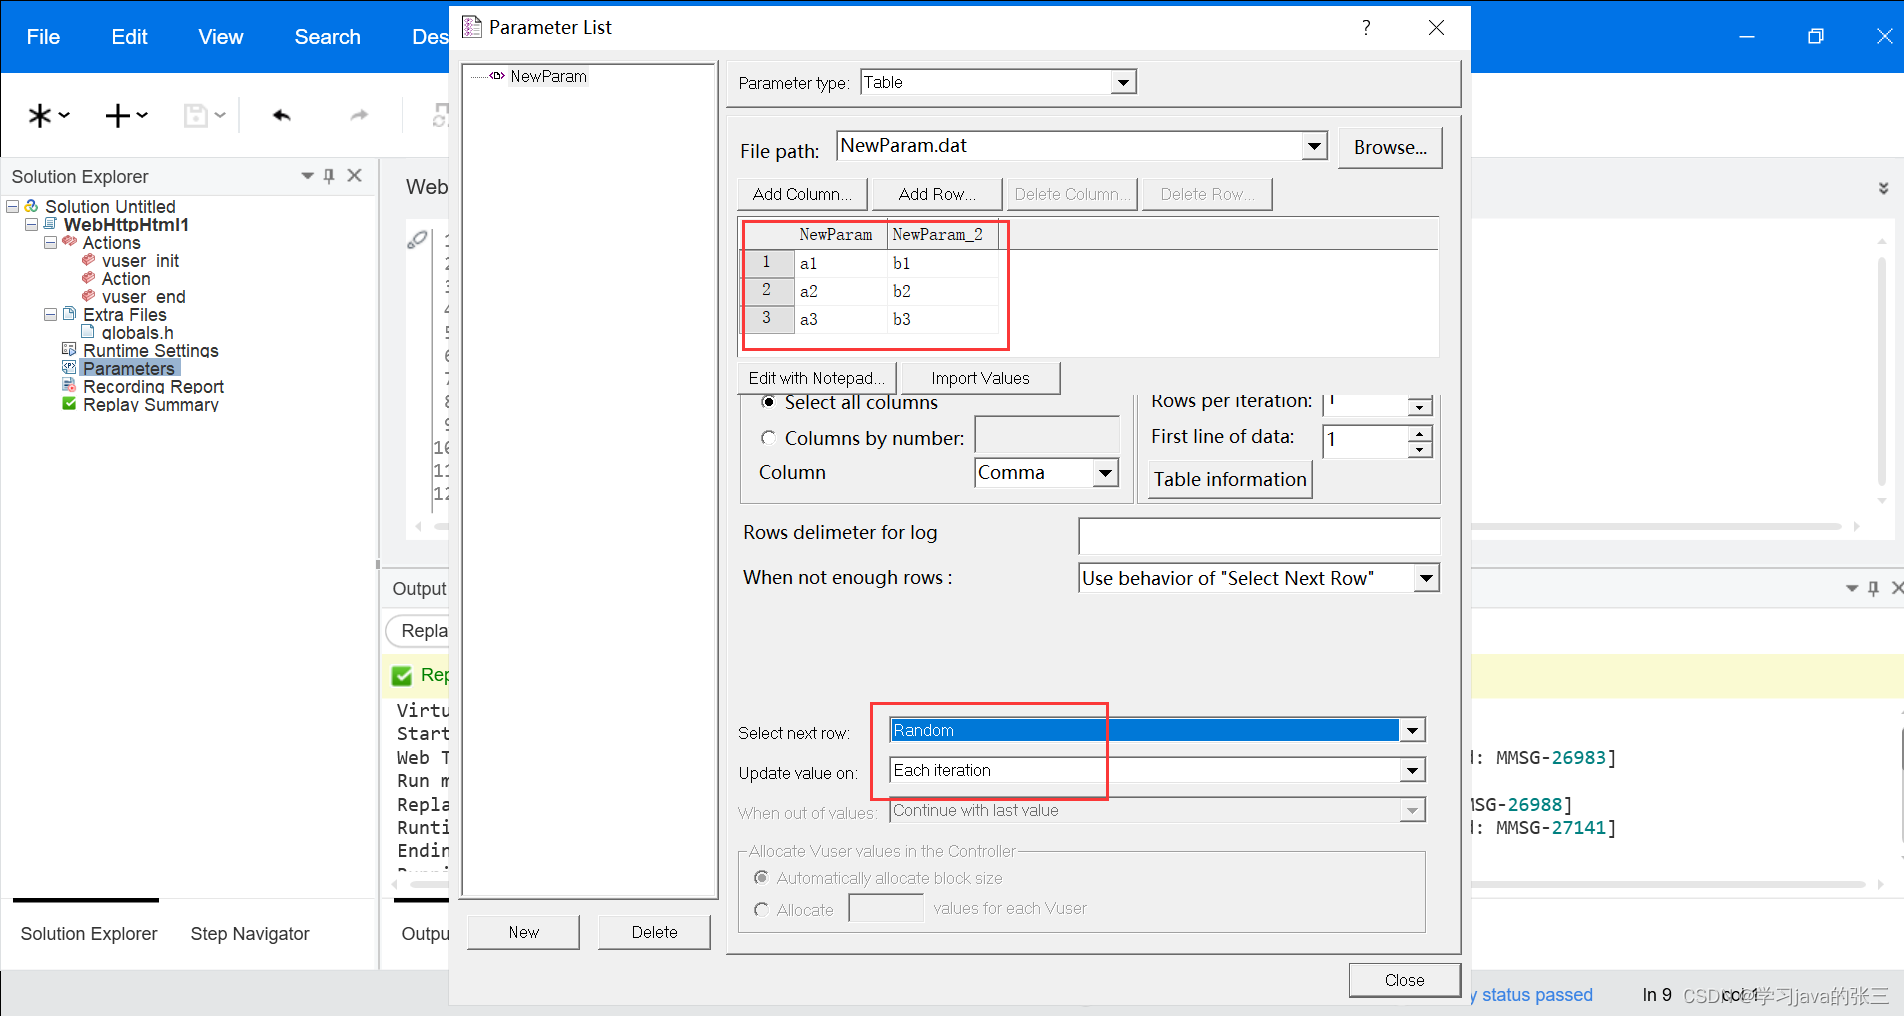Image resolution: width=1904 pixels, height=1016 pixels.
Task: Pin the Solution Explorer panel
Action: coord(329,175)
